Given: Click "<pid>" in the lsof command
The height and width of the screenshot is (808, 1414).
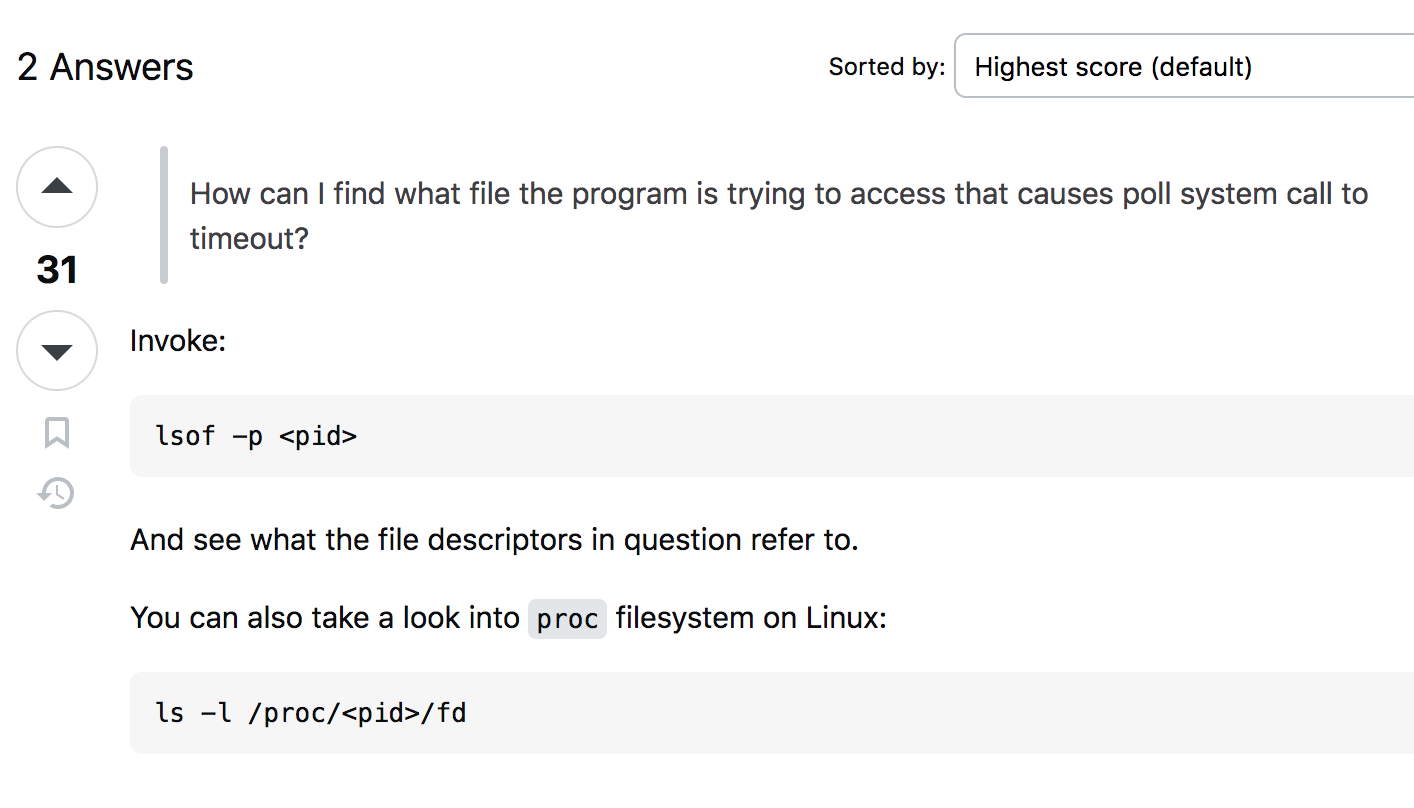Looking at the screenshot, I should tap(318, 436).
